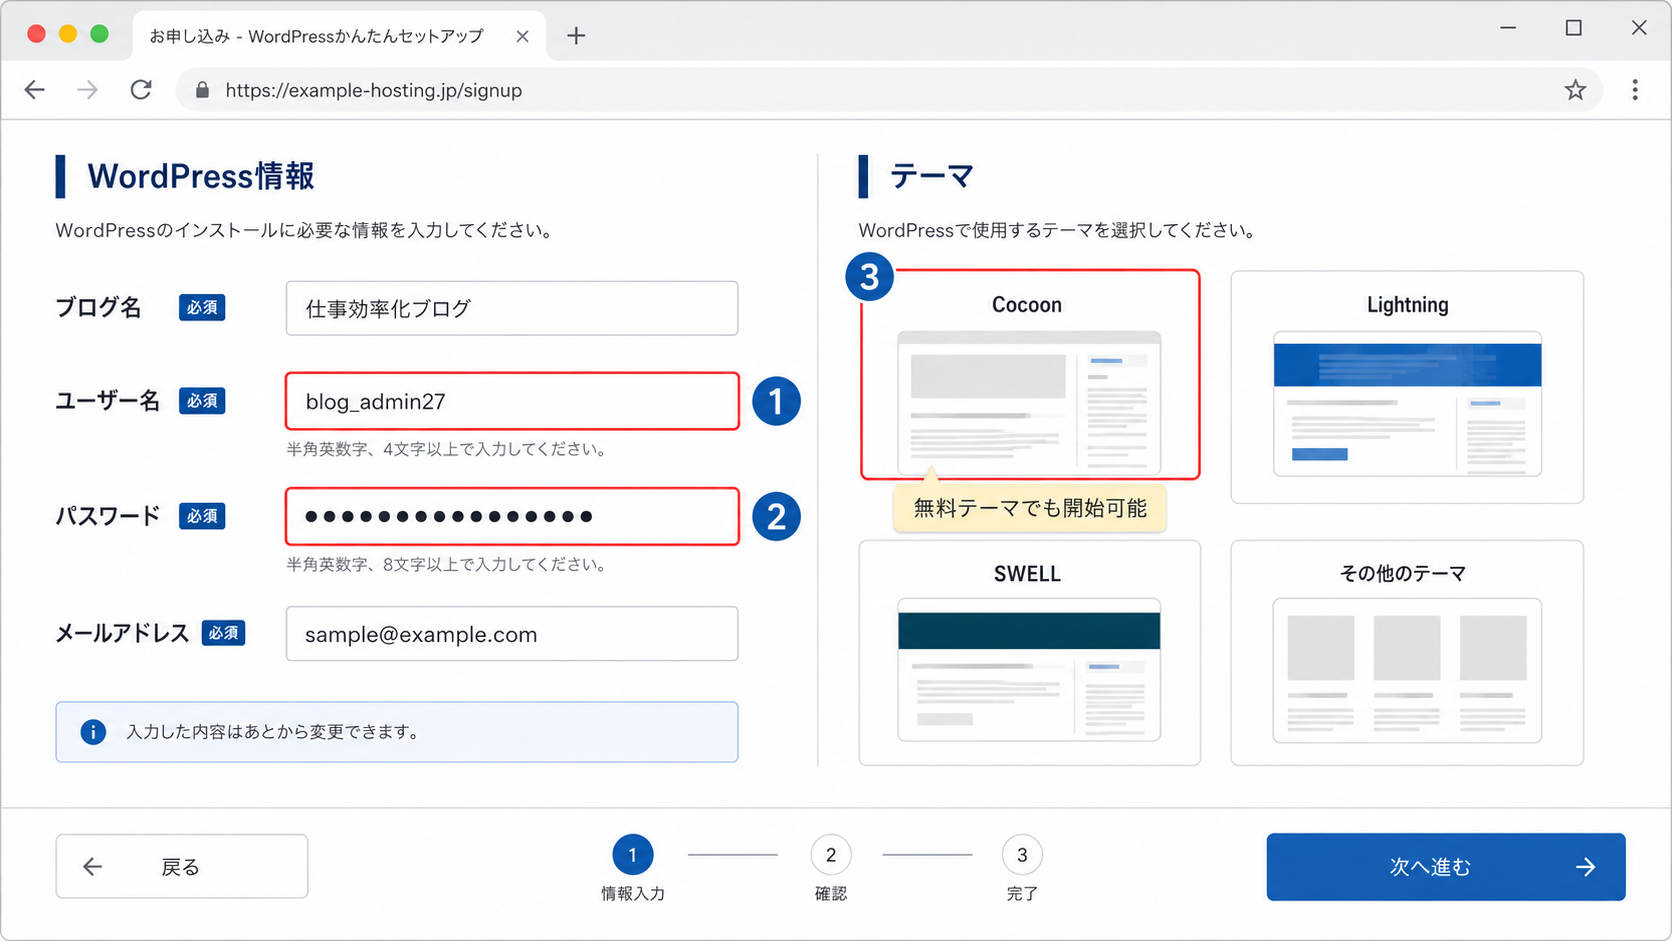Viewport: 1672px width, 941px height.
Task: Focus the address bar URL field
Action: click(x=890, y=90)
